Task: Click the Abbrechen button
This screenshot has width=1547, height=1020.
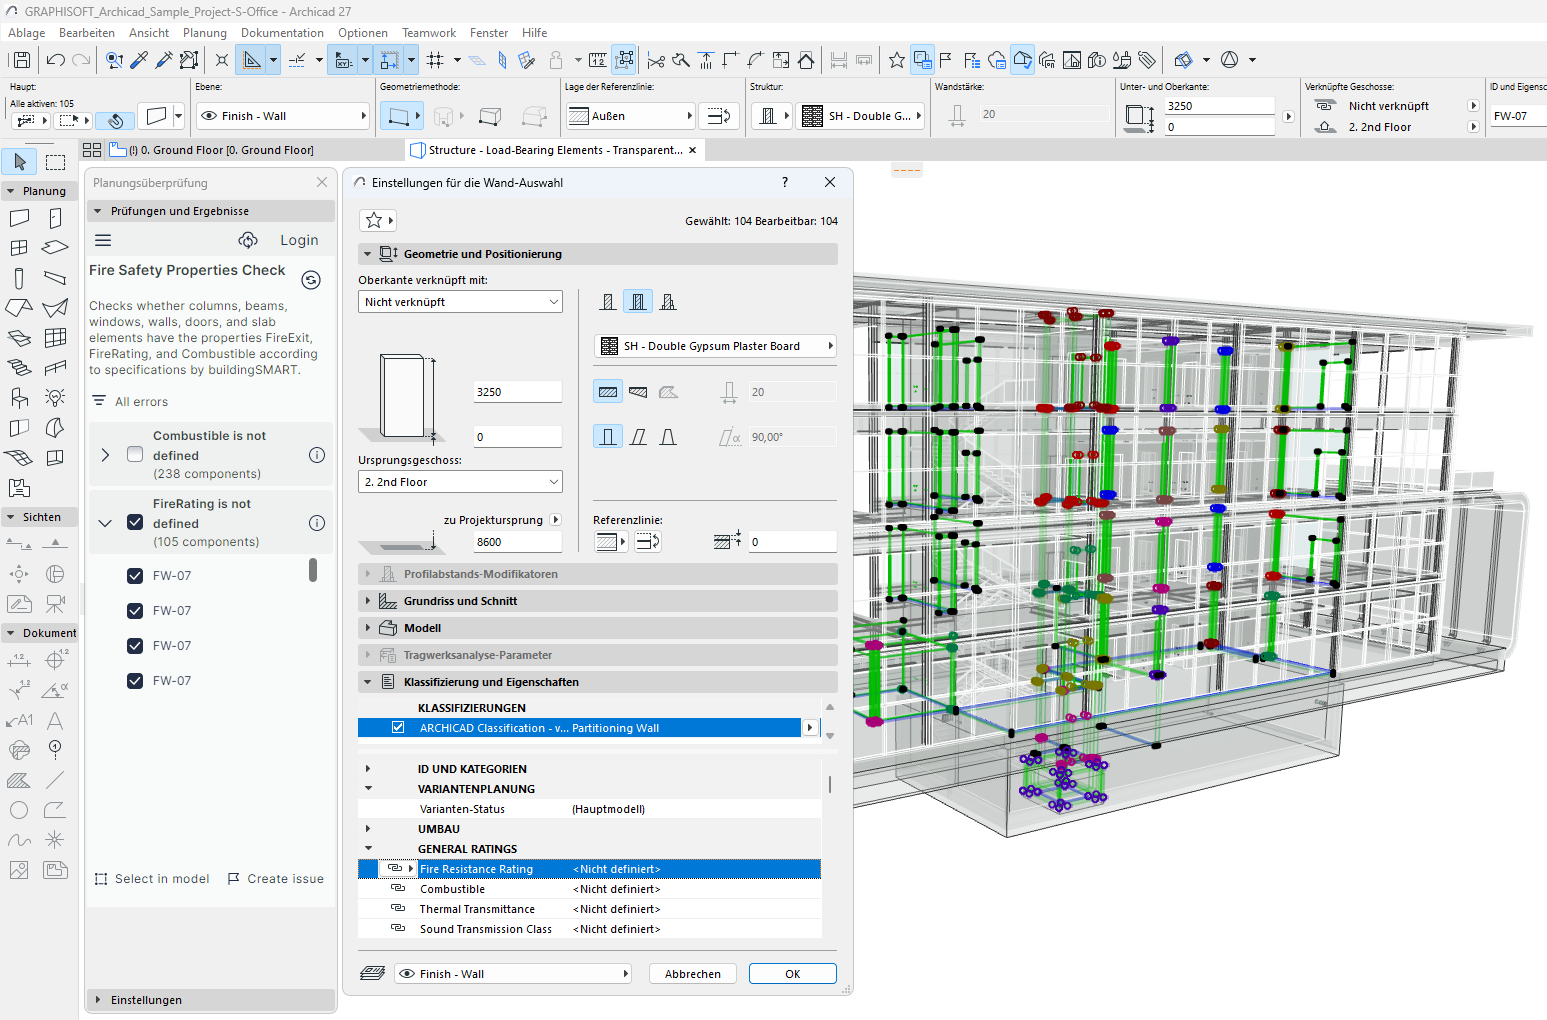Action: tap(692, 974)
